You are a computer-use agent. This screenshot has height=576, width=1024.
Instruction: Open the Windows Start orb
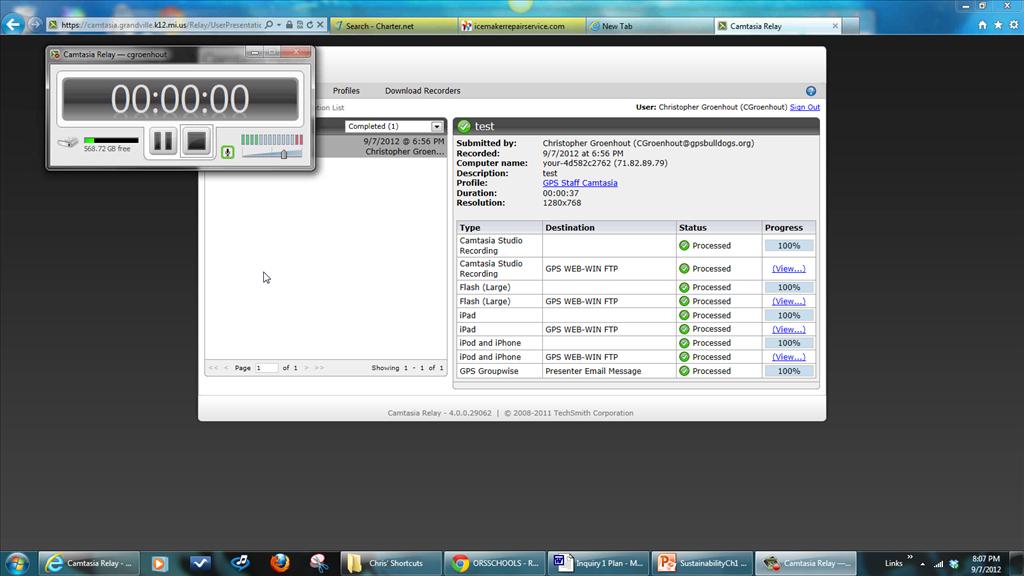pos(18,563)
